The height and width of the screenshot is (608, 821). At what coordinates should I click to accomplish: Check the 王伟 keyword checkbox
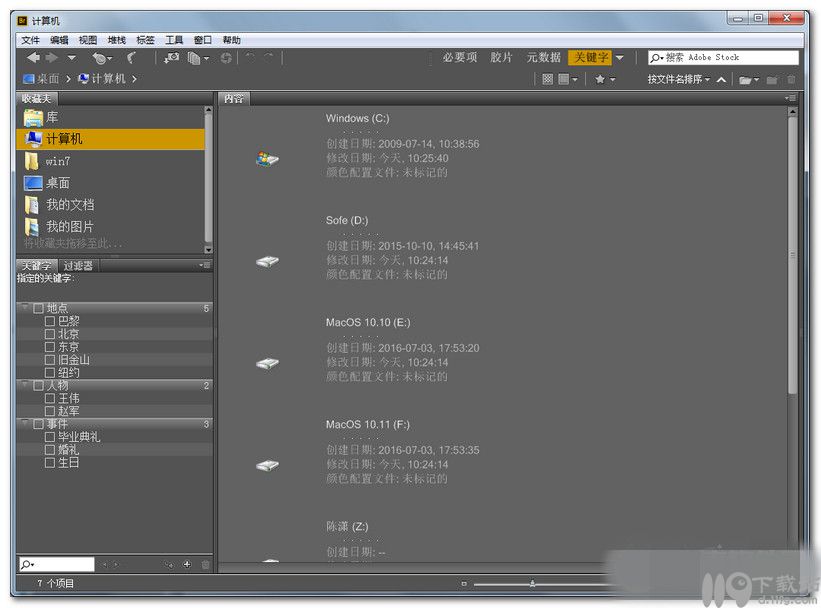[50, 399]
